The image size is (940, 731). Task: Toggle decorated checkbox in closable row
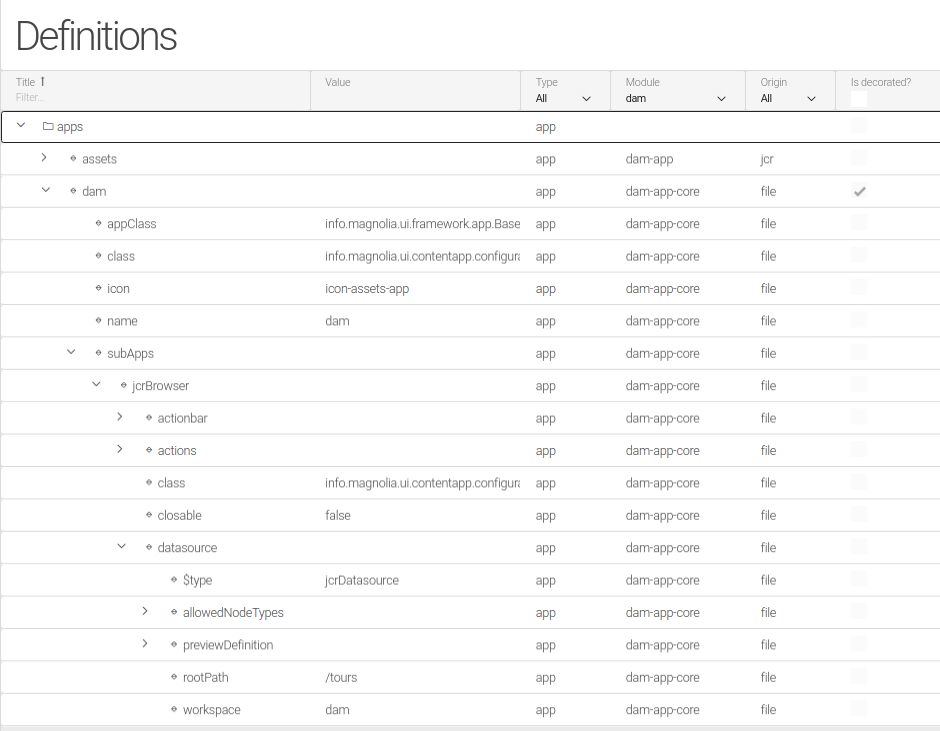coord(858,514)
